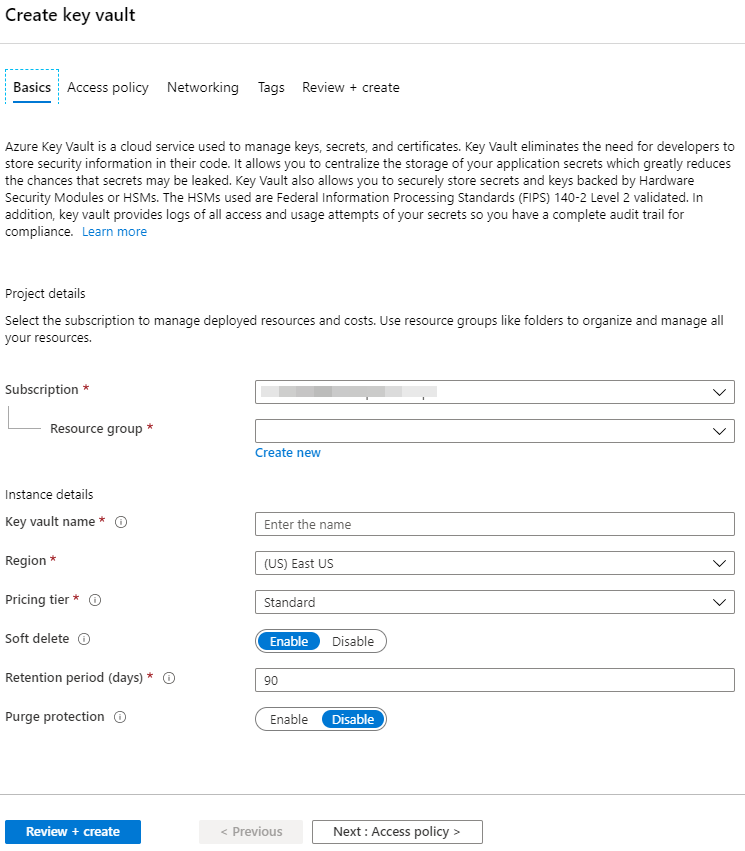Click the blue Review + create button
Image resolution: width=745 pixels, height=851 pixels.
coord(73,832)
